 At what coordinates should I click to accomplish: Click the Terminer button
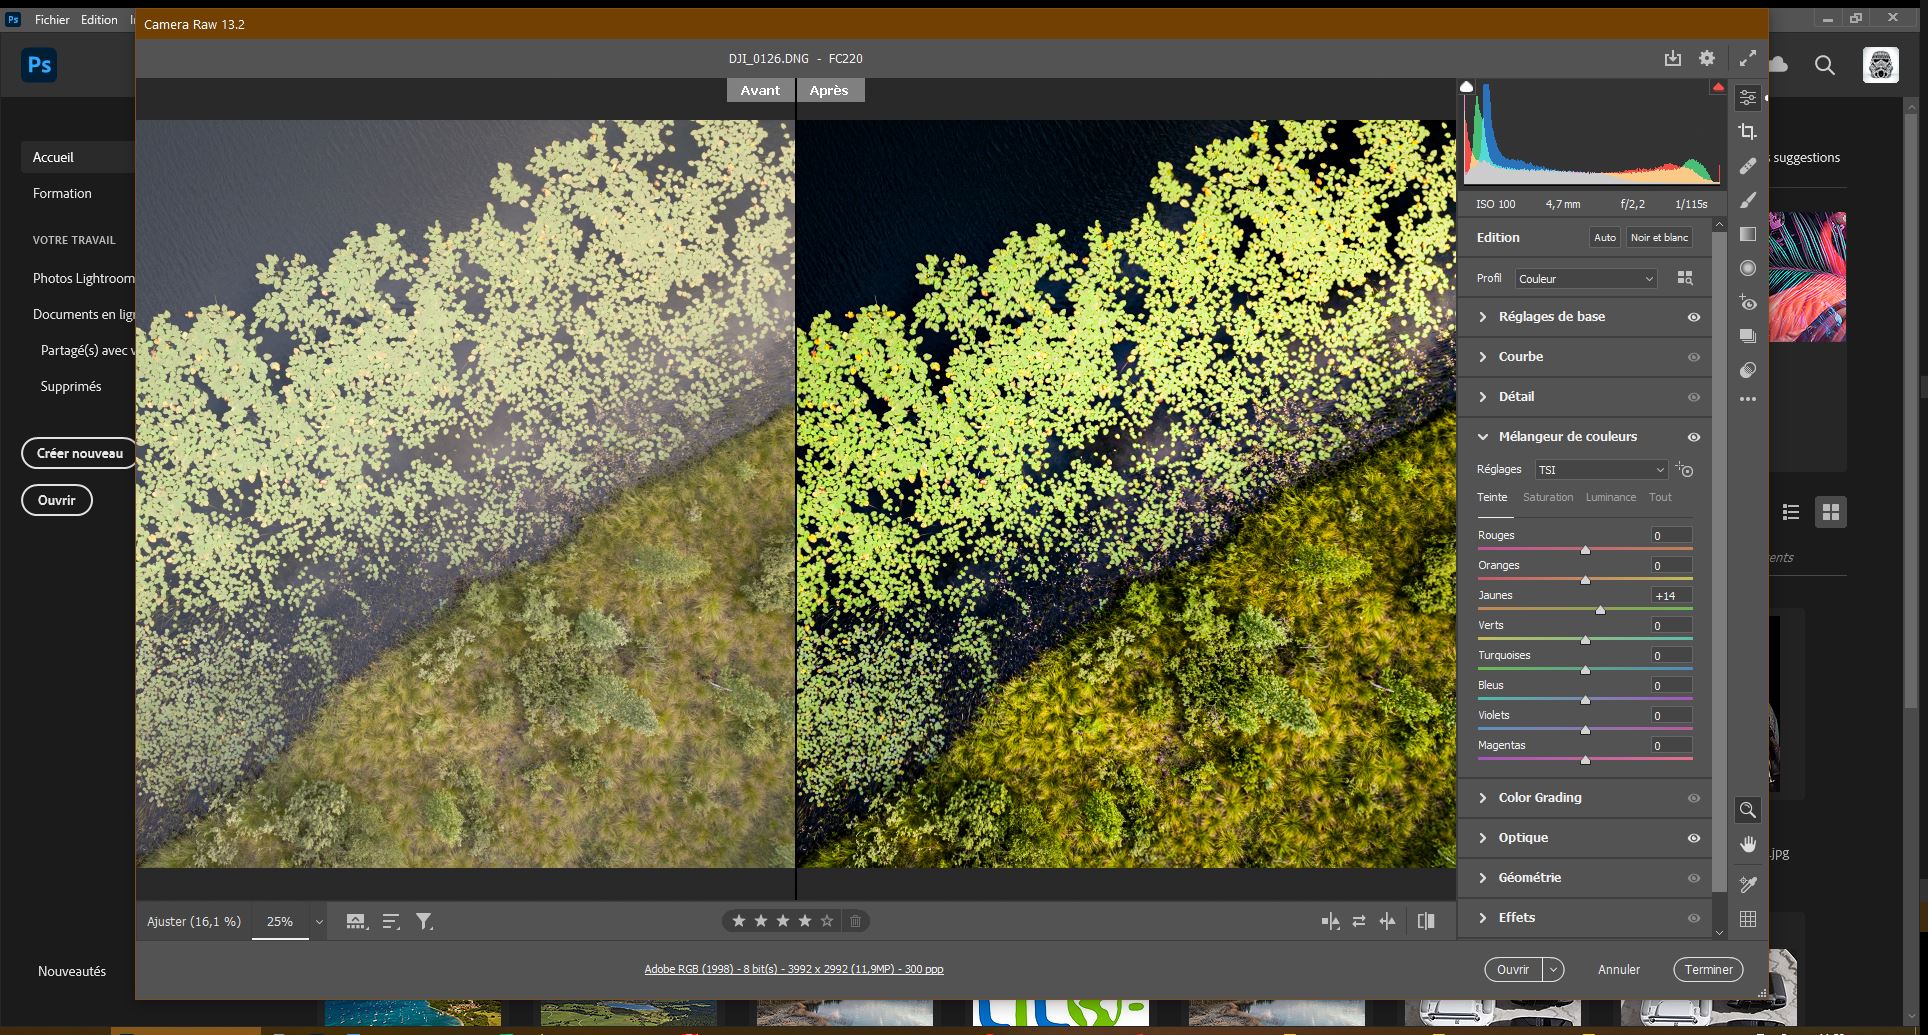click(1708, 969)
